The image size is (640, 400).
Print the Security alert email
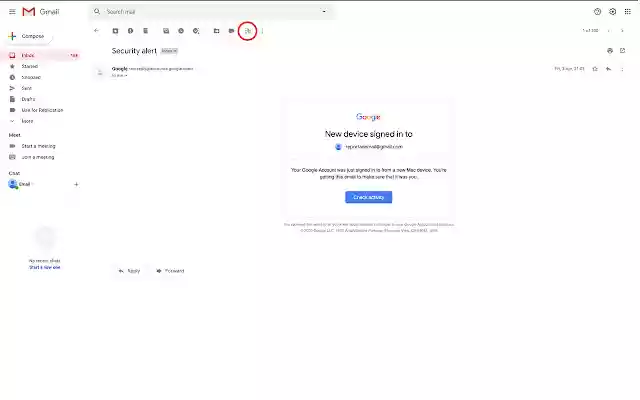[610, 51]
